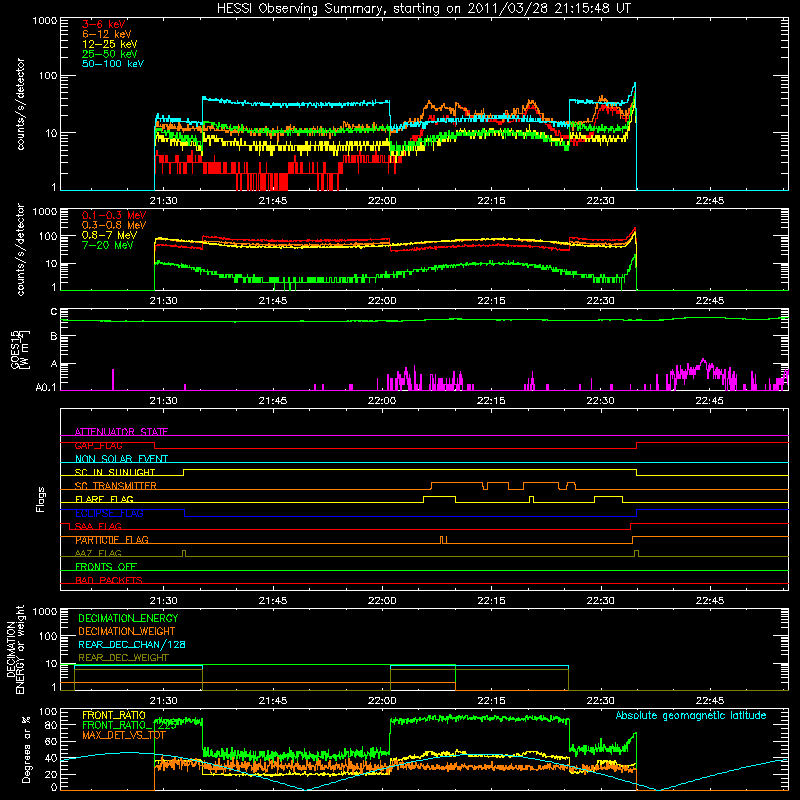This screenshot has height=800, width=800.
Task: Click the 21:30 tick under the keV panel
Action: pyautogui.click(x=163, y=201)
